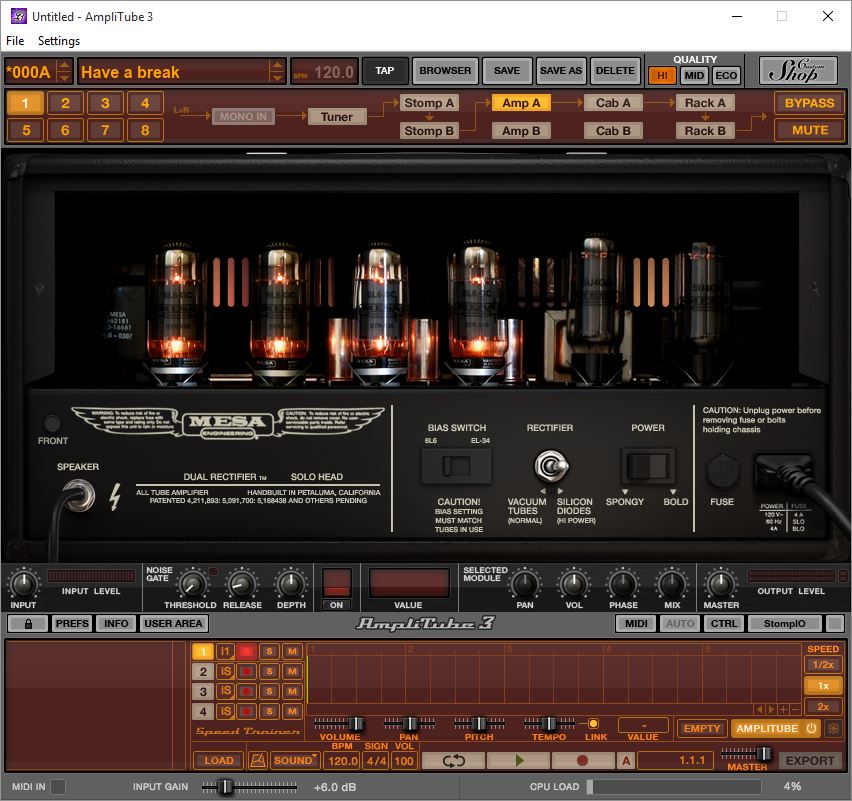Image resolution: width=852 pixels, height=801 pixels.
Task: Toggle the metronome icon
Action: (x=258, y=760)
